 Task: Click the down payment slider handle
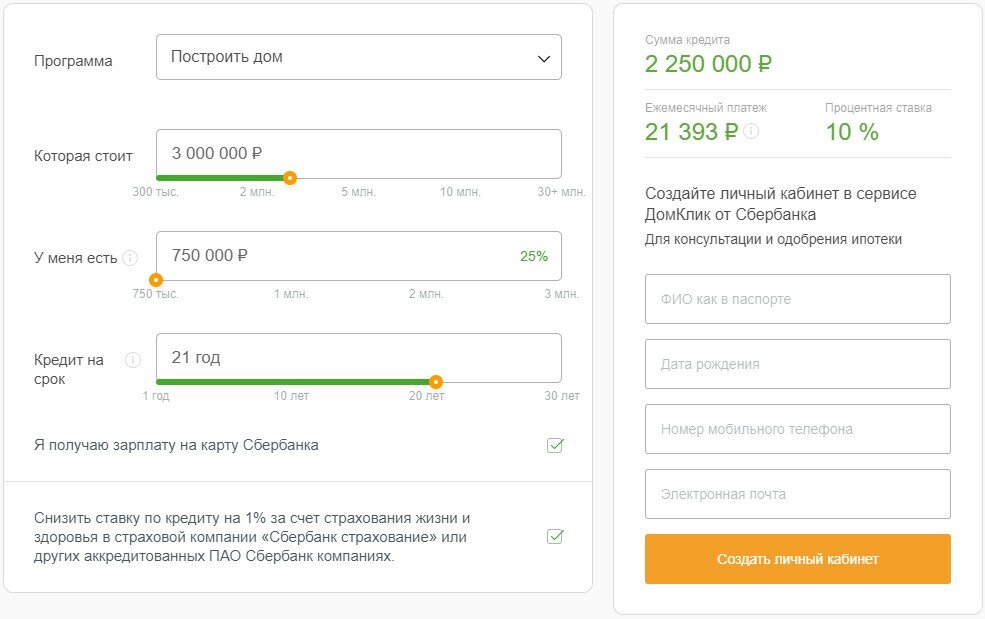(x=156, y=280)
